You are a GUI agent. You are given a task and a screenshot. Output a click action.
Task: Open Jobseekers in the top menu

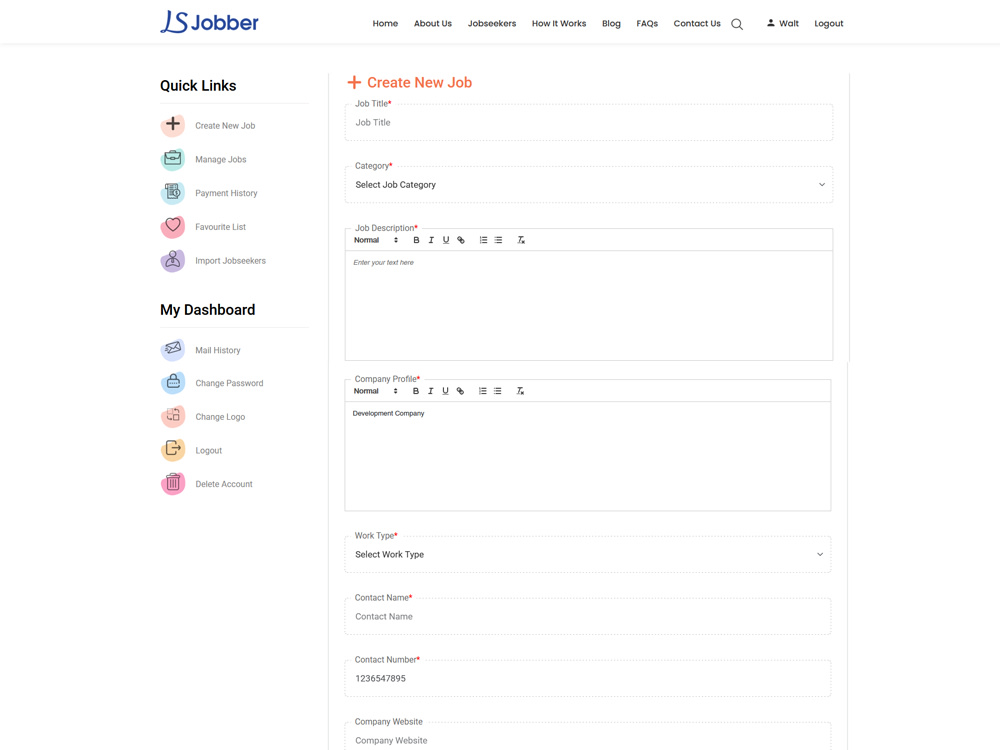pos(492,24)
